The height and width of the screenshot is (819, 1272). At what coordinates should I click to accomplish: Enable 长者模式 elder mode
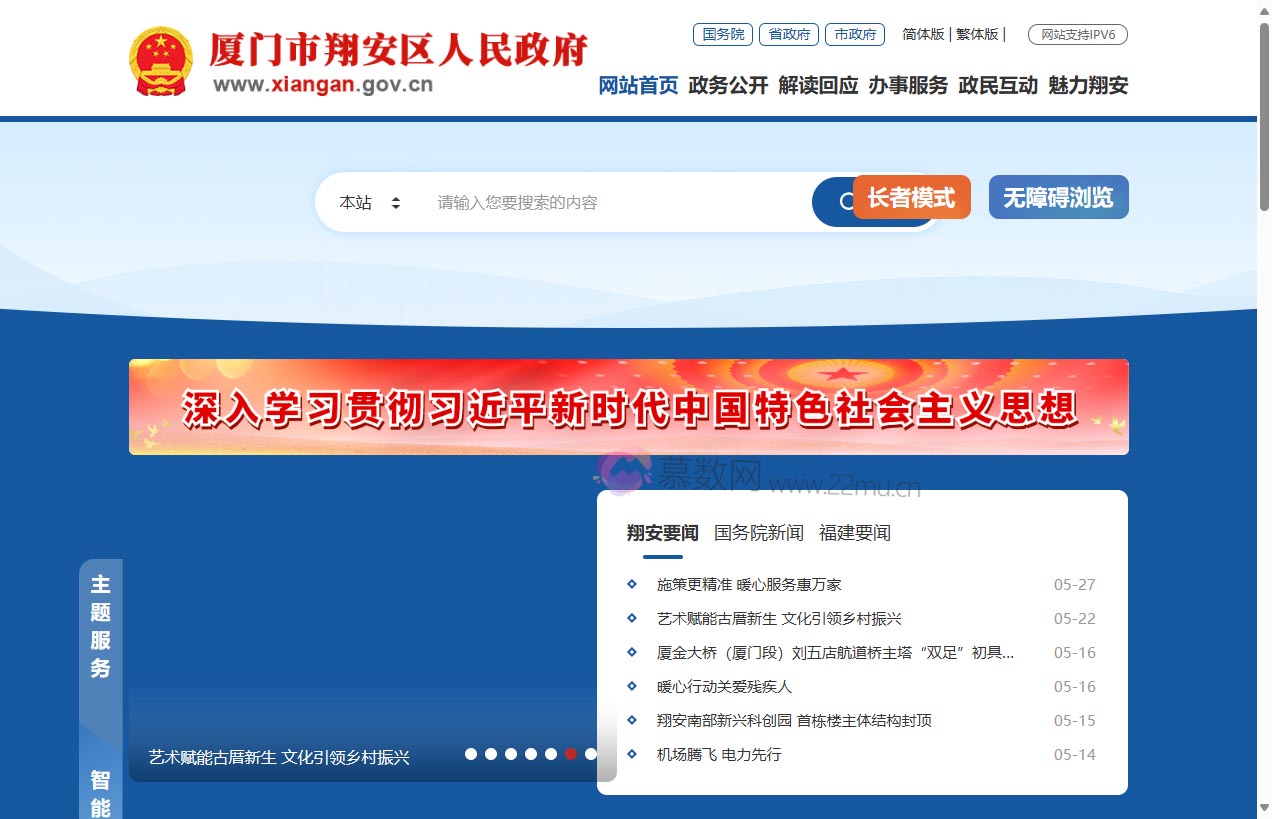coord(911,197)
